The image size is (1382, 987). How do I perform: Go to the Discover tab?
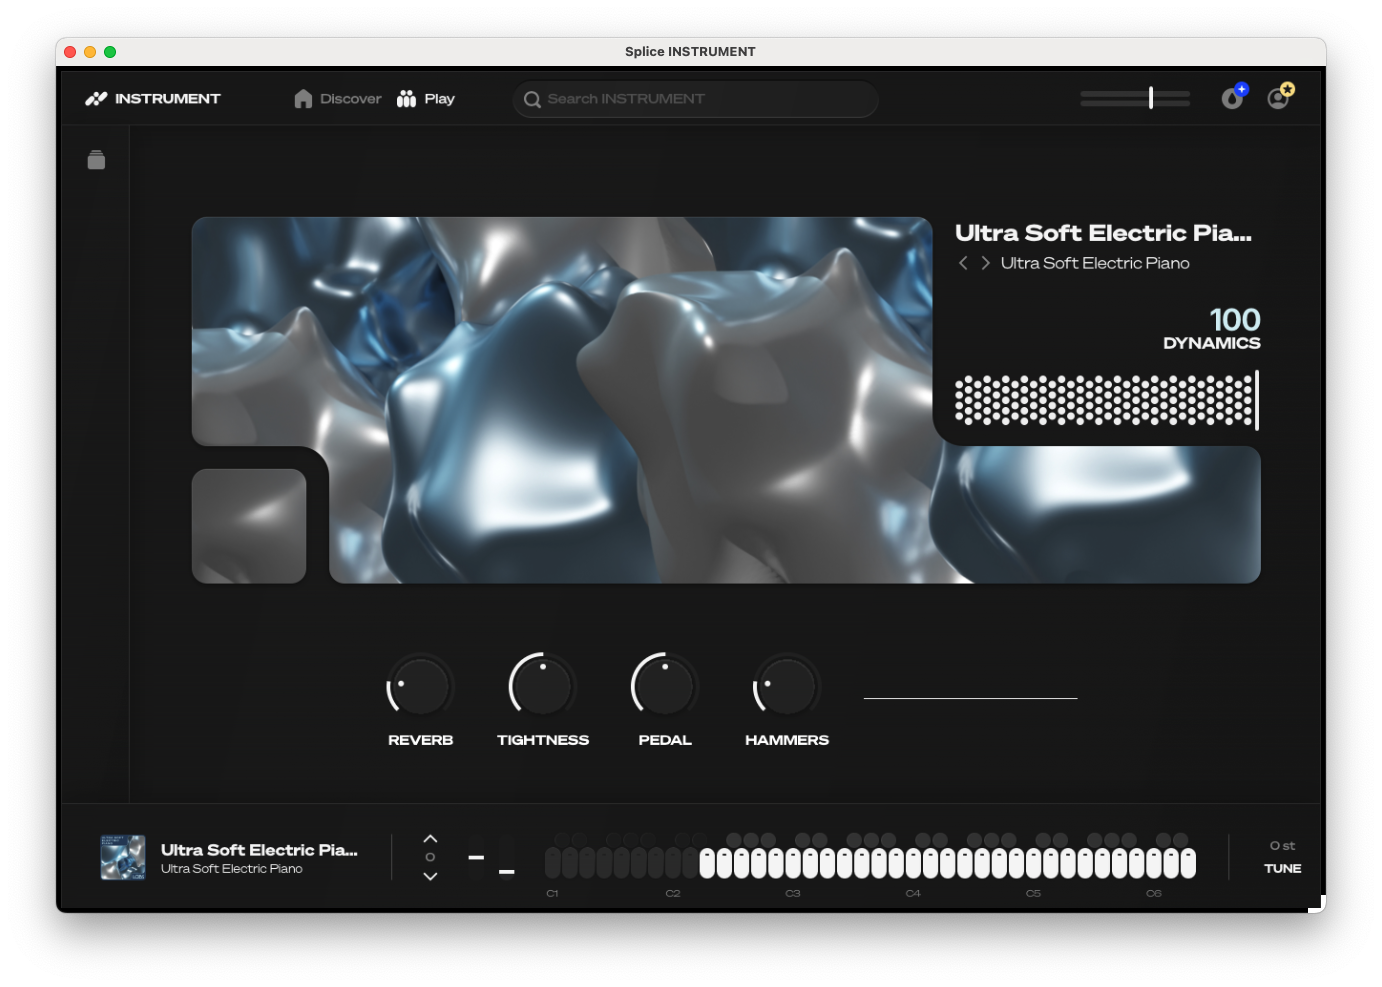pyautogui.click(x=338, y=98)
